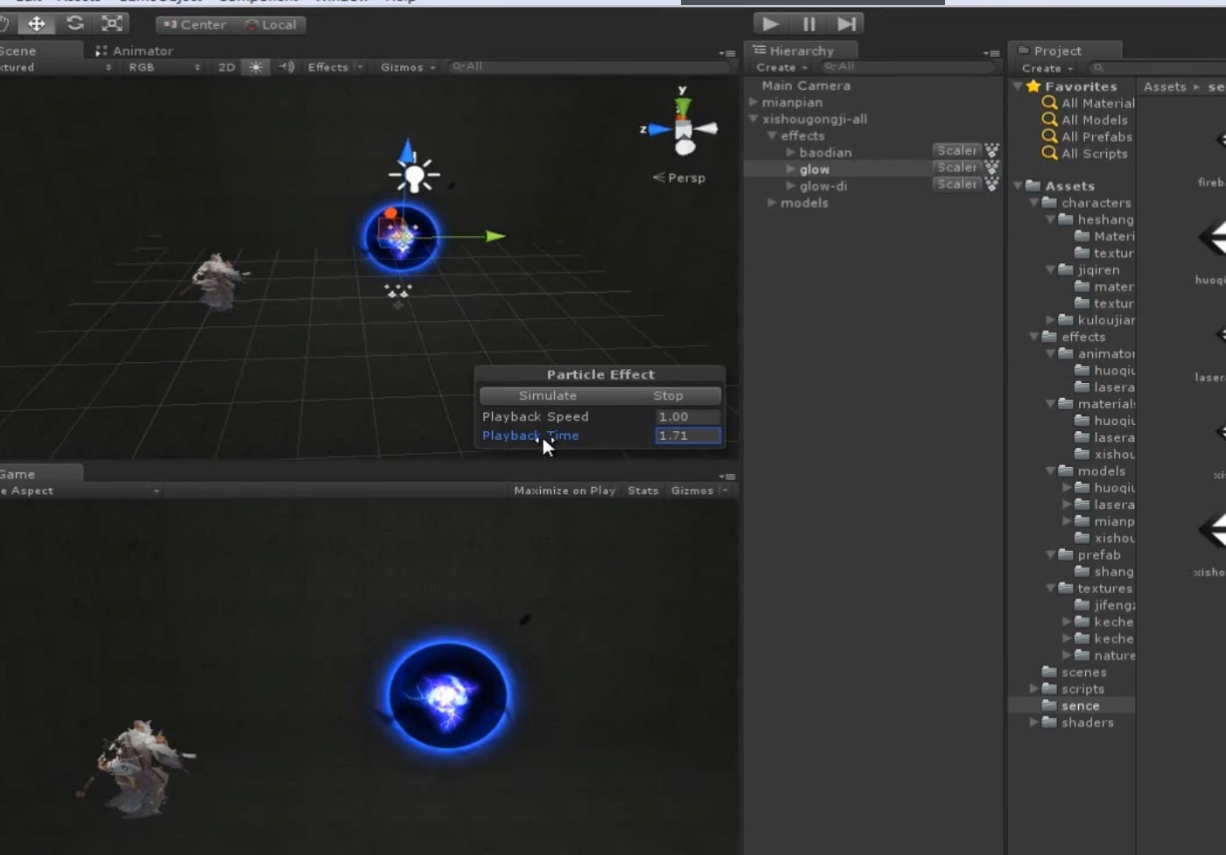Select the Scale transform tool

coord(112,23)
